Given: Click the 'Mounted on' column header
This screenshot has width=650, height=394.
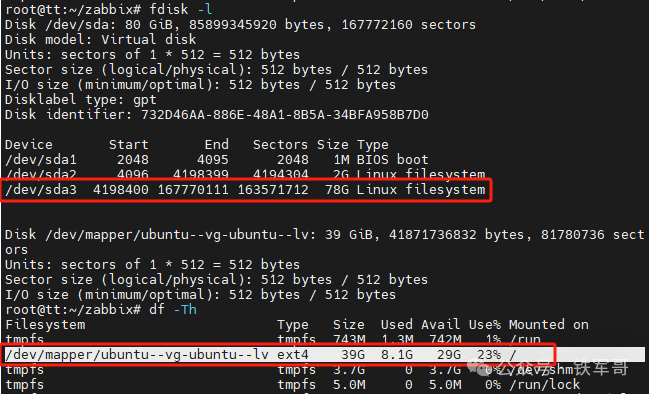Looking at the screenshot, I should click(x=548, y=324).
